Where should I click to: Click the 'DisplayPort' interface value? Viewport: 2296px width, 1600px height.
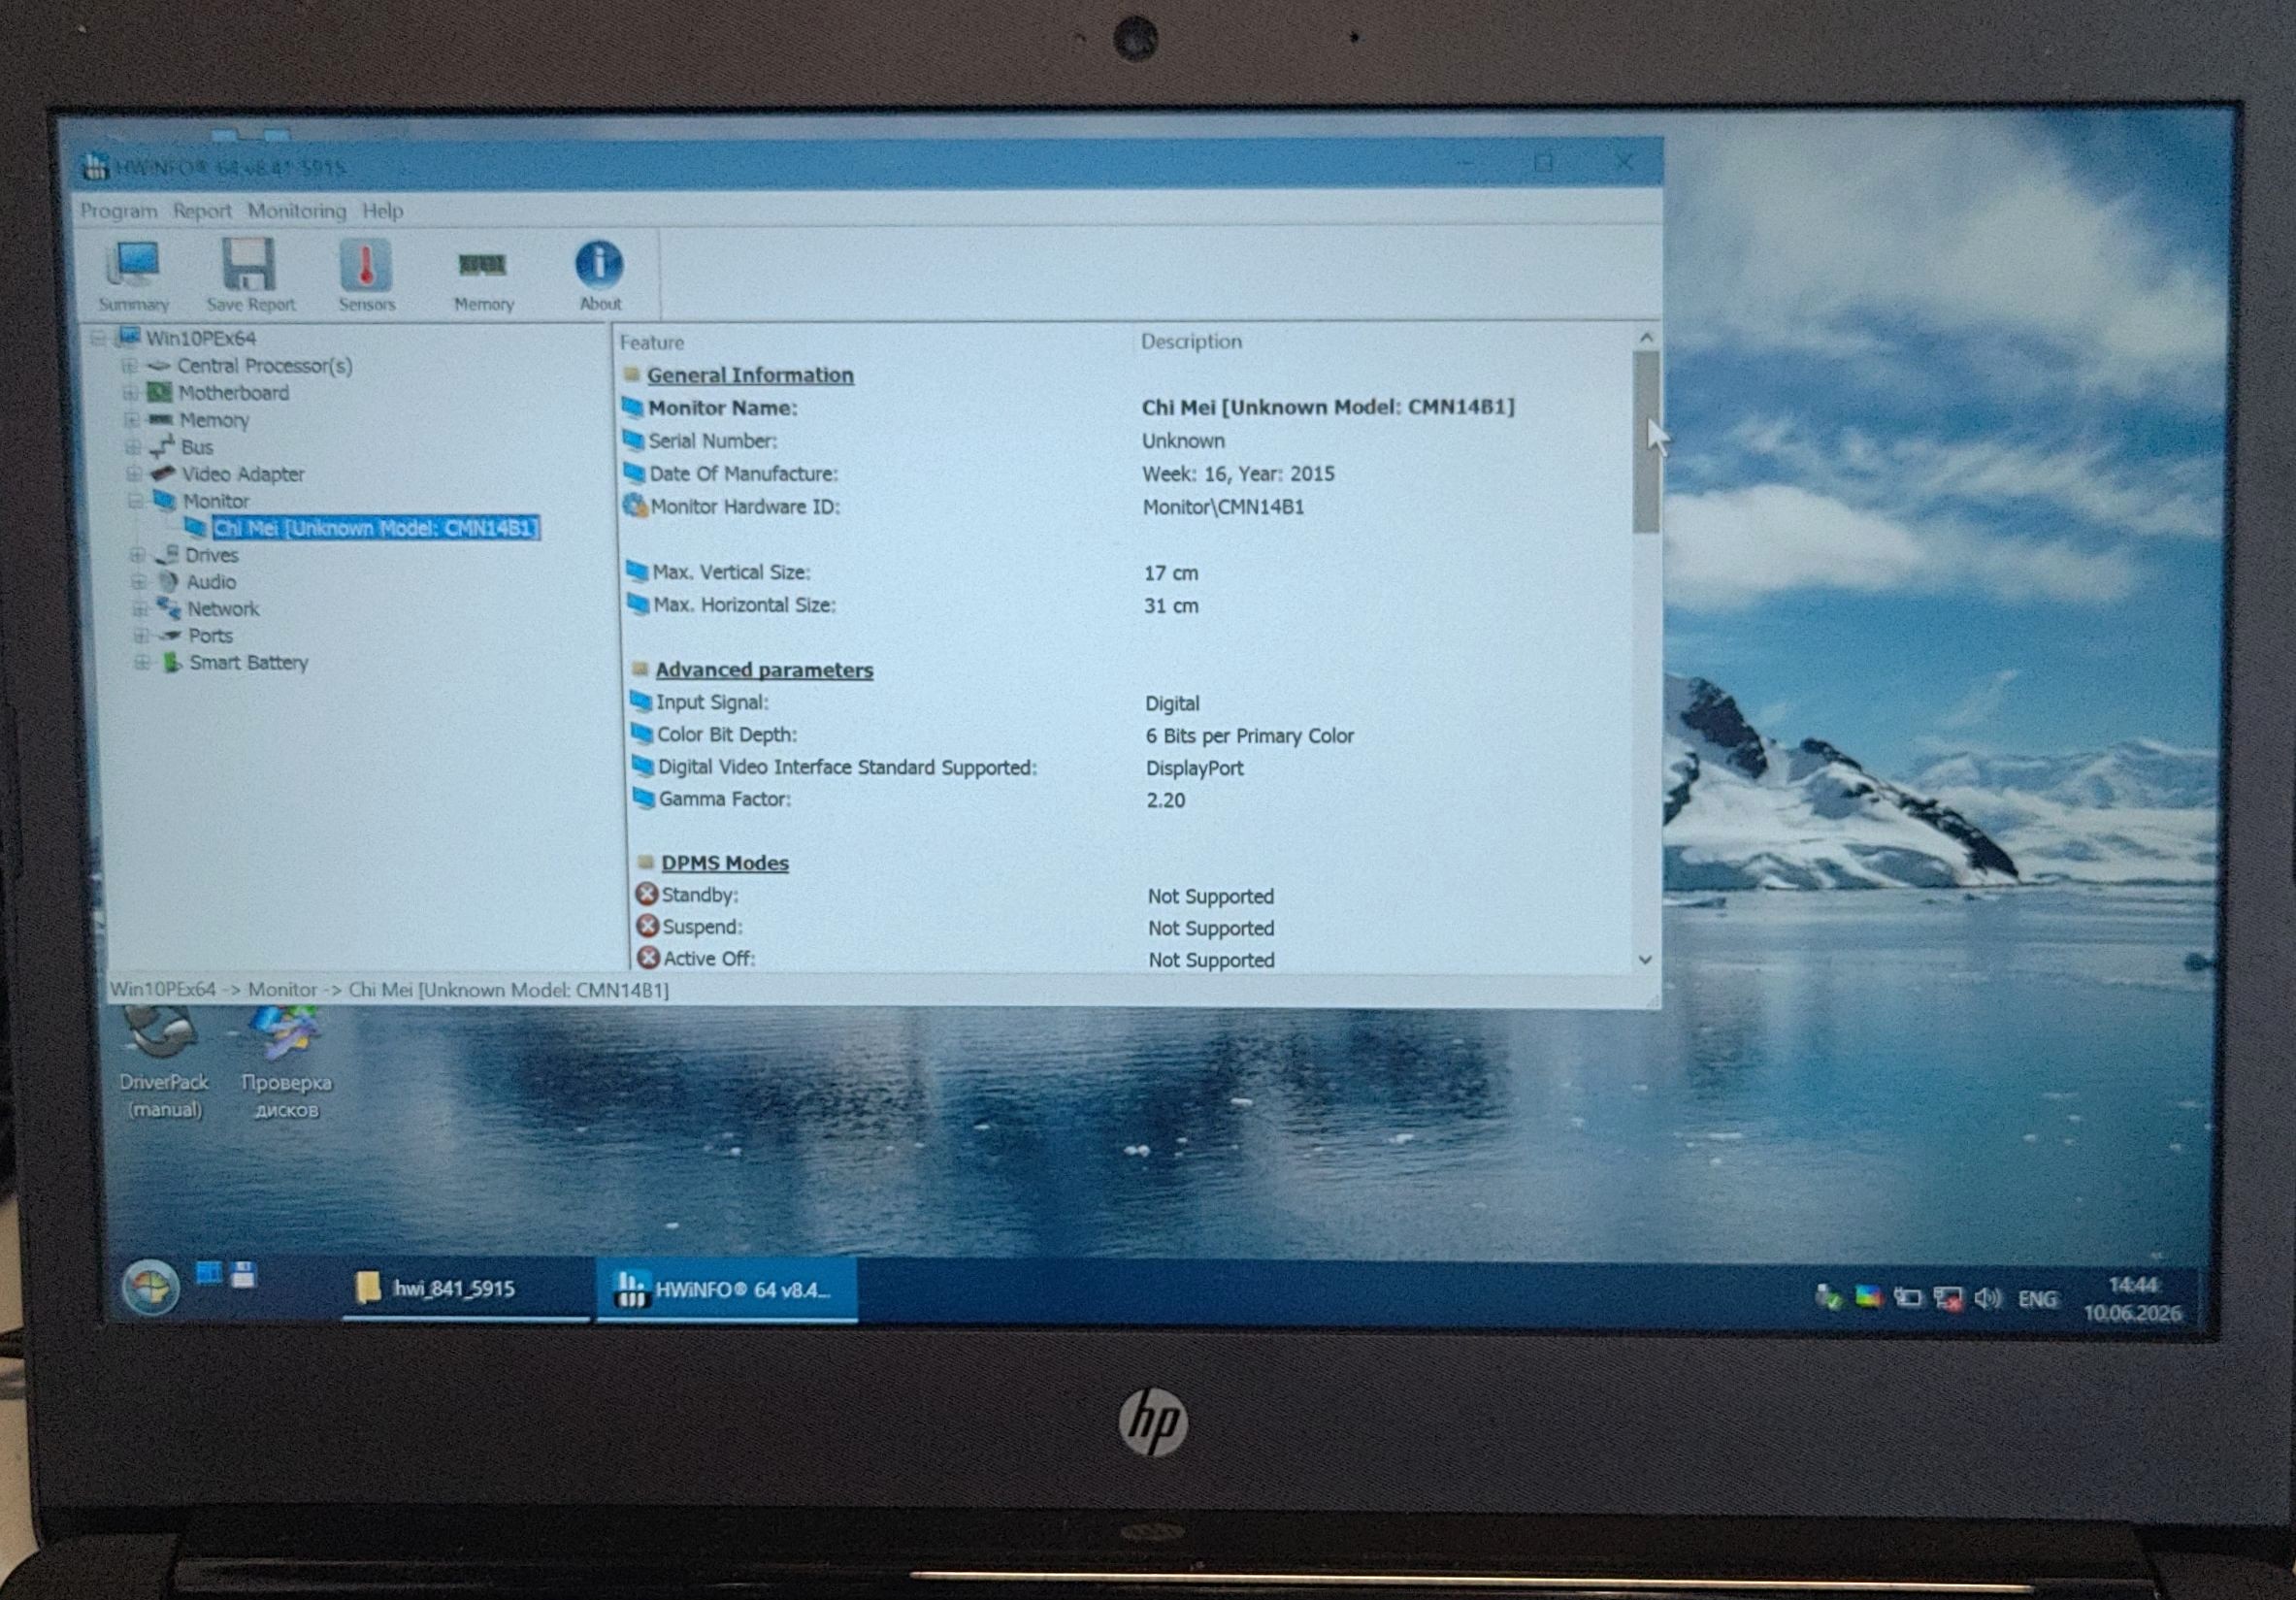(x=1195, y=768)
